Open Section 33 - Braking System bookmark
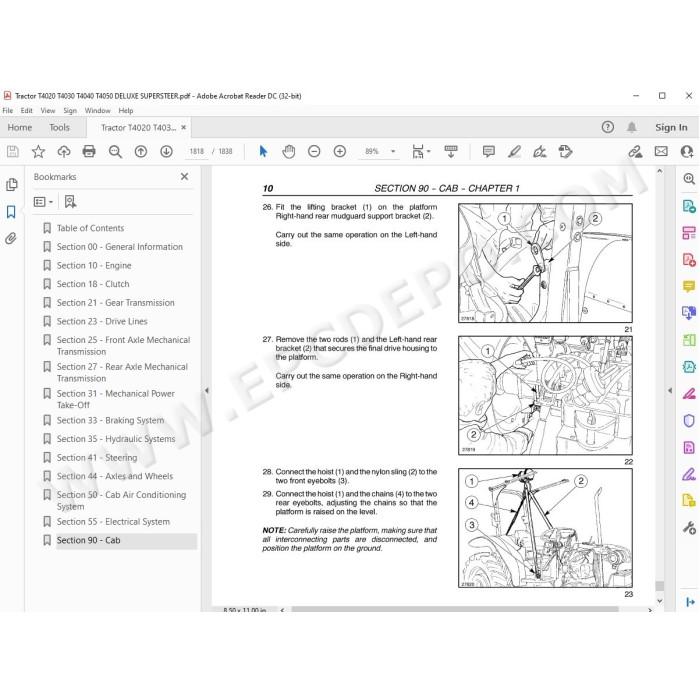 coord(110,421)
